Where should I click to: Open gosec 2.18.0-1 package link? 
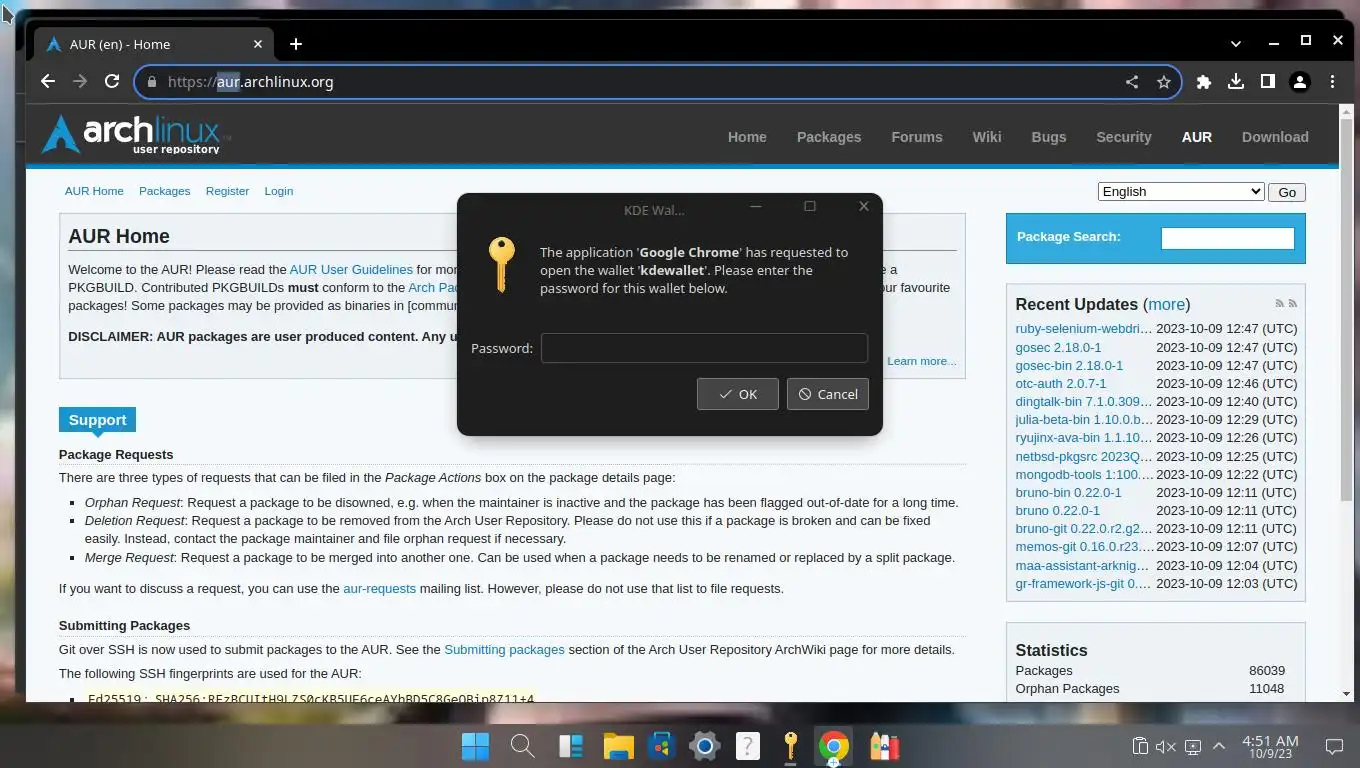1058,347
